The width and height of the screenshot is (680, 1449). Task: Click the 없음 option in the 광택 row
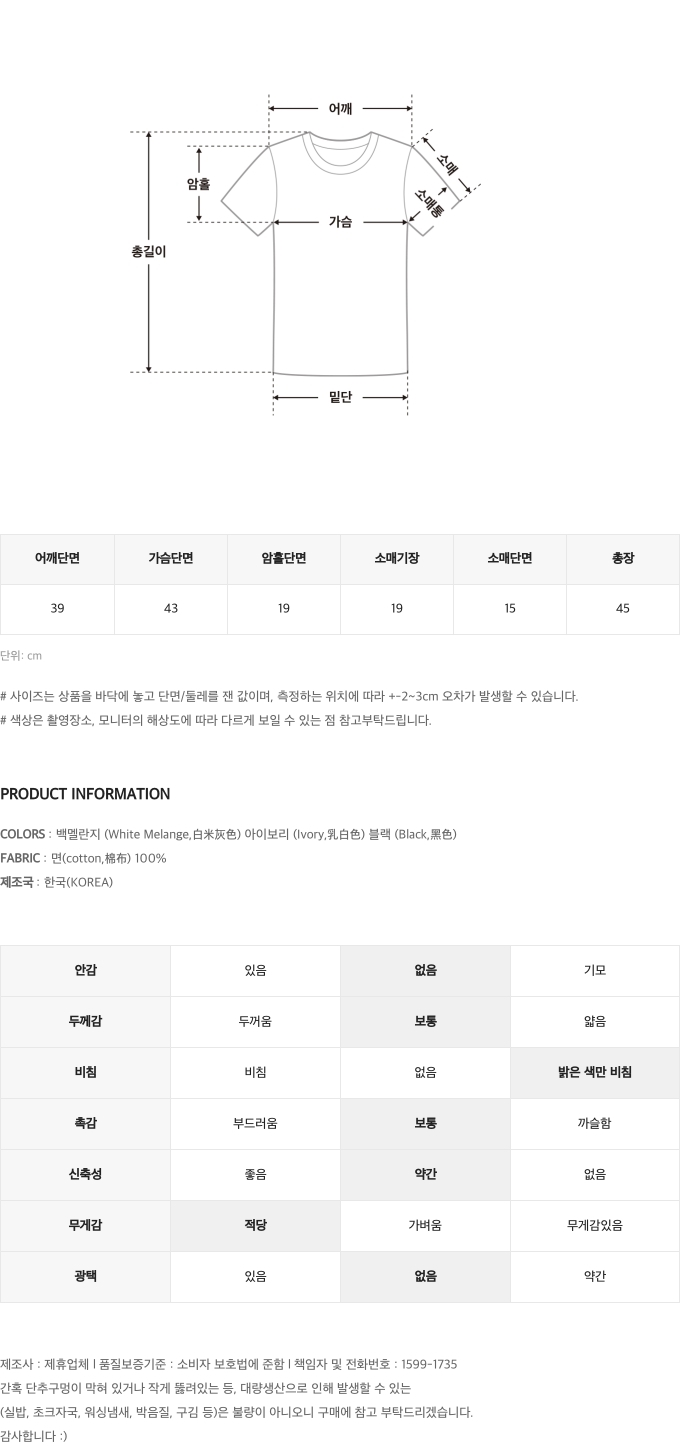(425, 1276)
